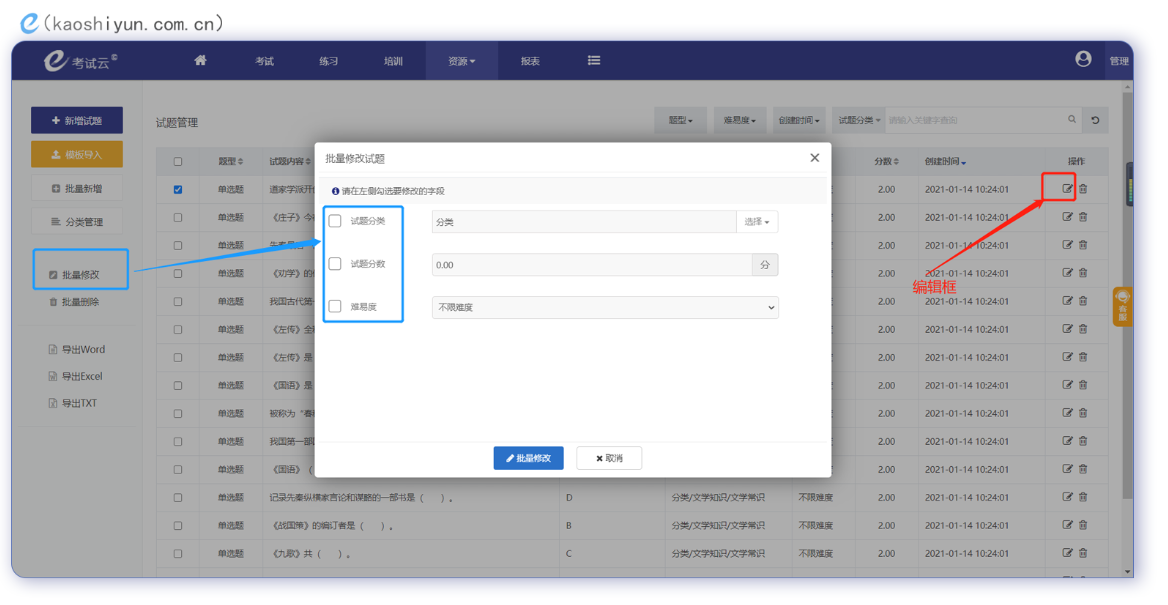The width and height of the screenshot is (1168, 605).
Task: Open the list menu icon in navbar
Action: [594, 60]
